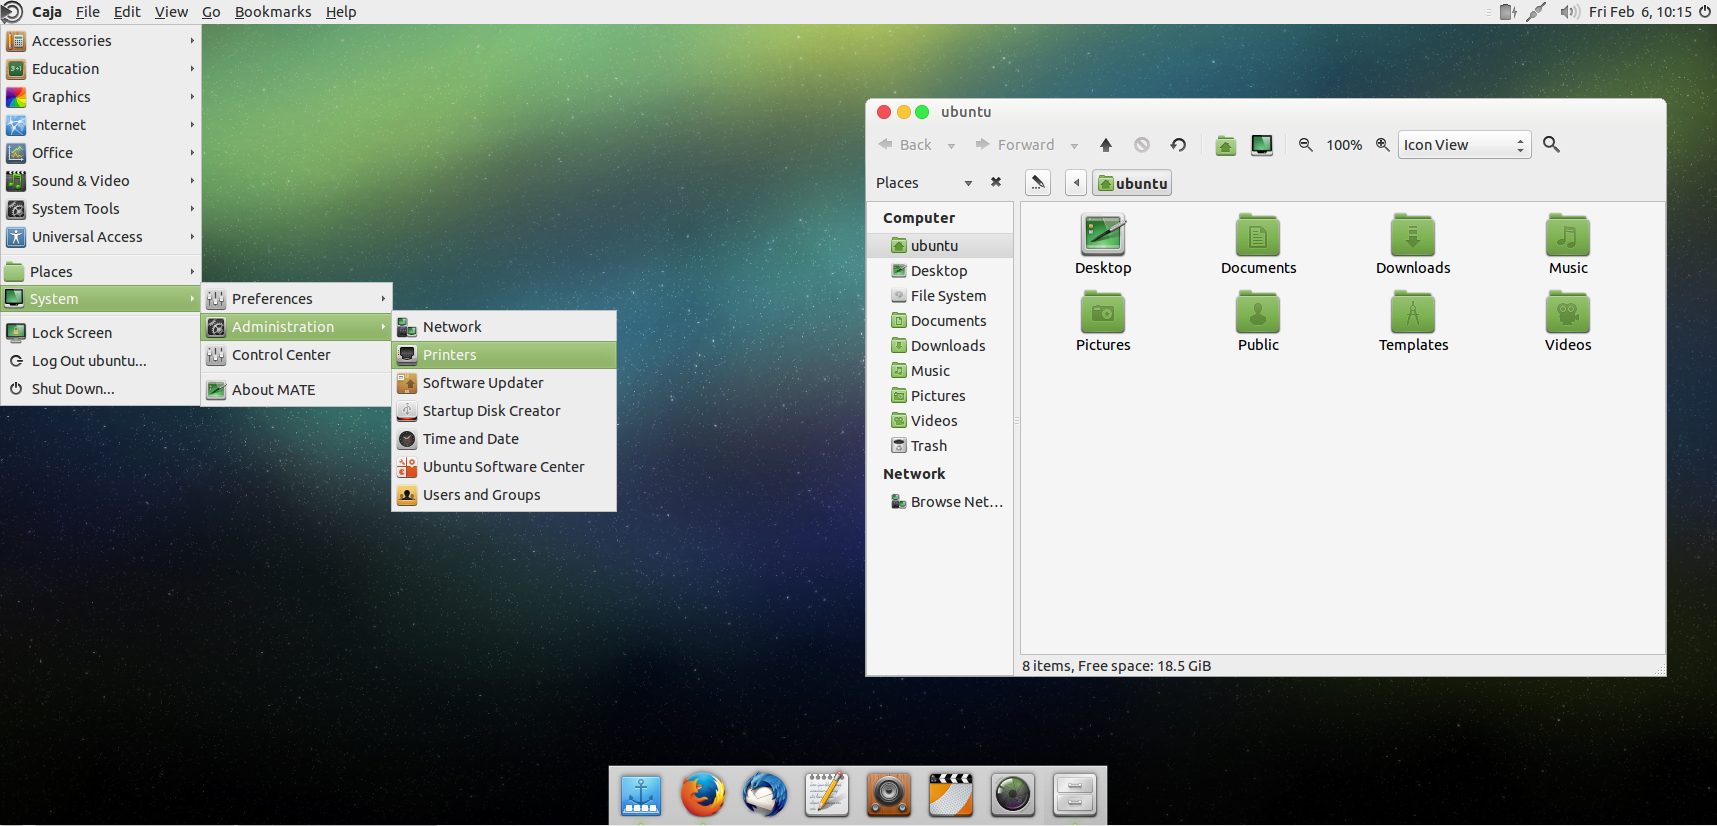Viewport: 1717px width, 826px height.
Task: Open the webcam app in dock
Action: [1013, 795]
